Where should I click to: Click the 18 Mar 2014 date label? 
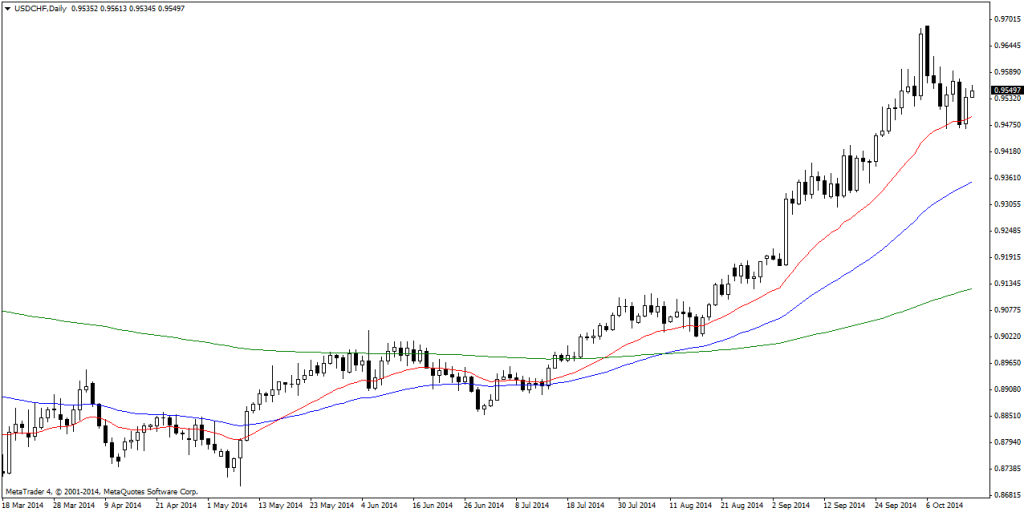pyautogui.click(x=22, y=505)
